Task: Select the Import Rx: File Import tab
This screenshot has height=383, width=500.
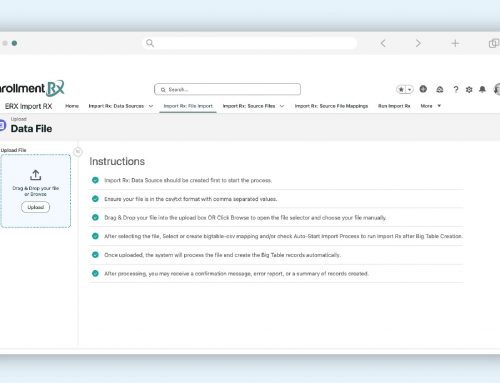Action: [x=188, y=106]
